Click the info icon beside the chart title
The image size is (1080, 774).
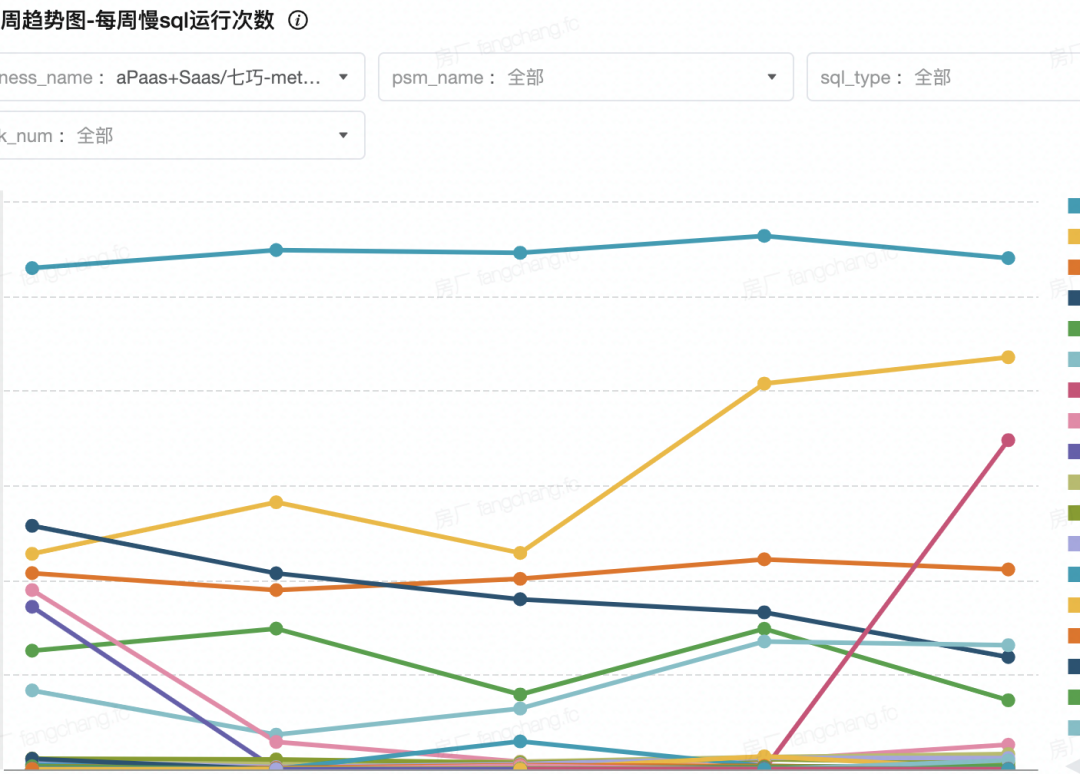(x=298, y=20)
